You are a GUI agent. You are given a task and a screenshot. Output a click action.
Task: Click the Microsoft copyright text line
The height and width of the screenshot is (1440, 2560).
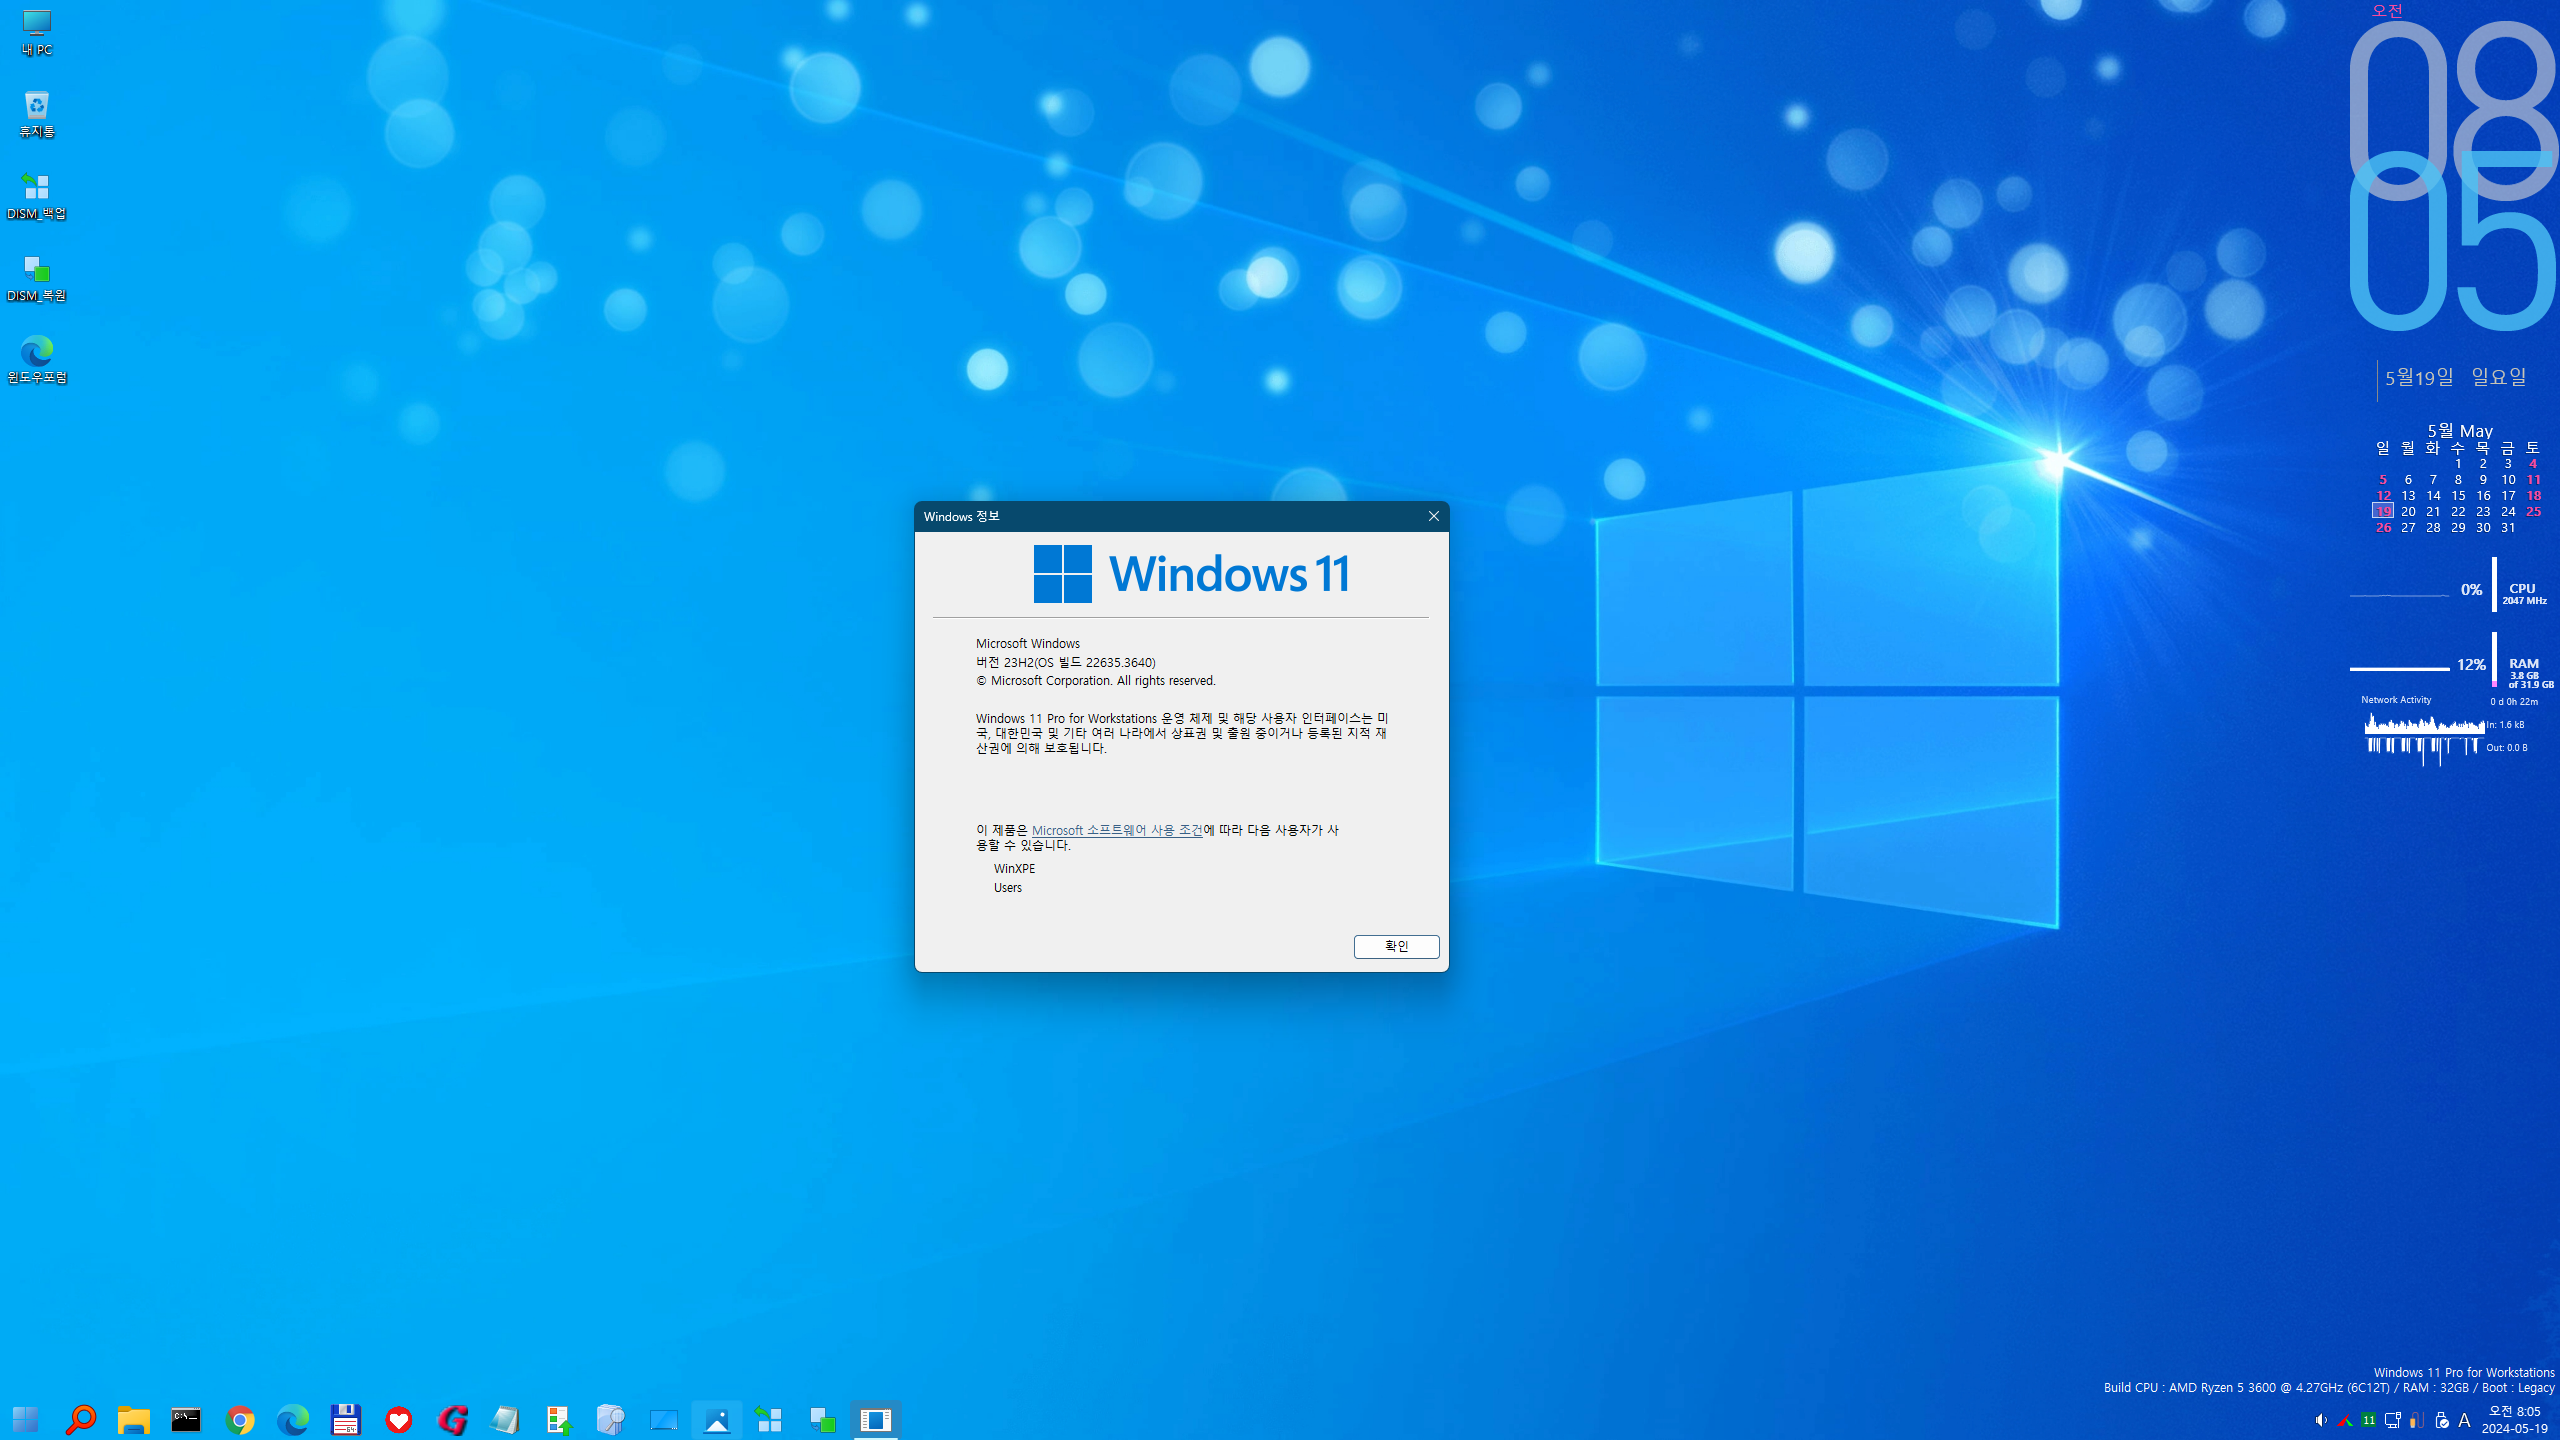click(1095, 680)
